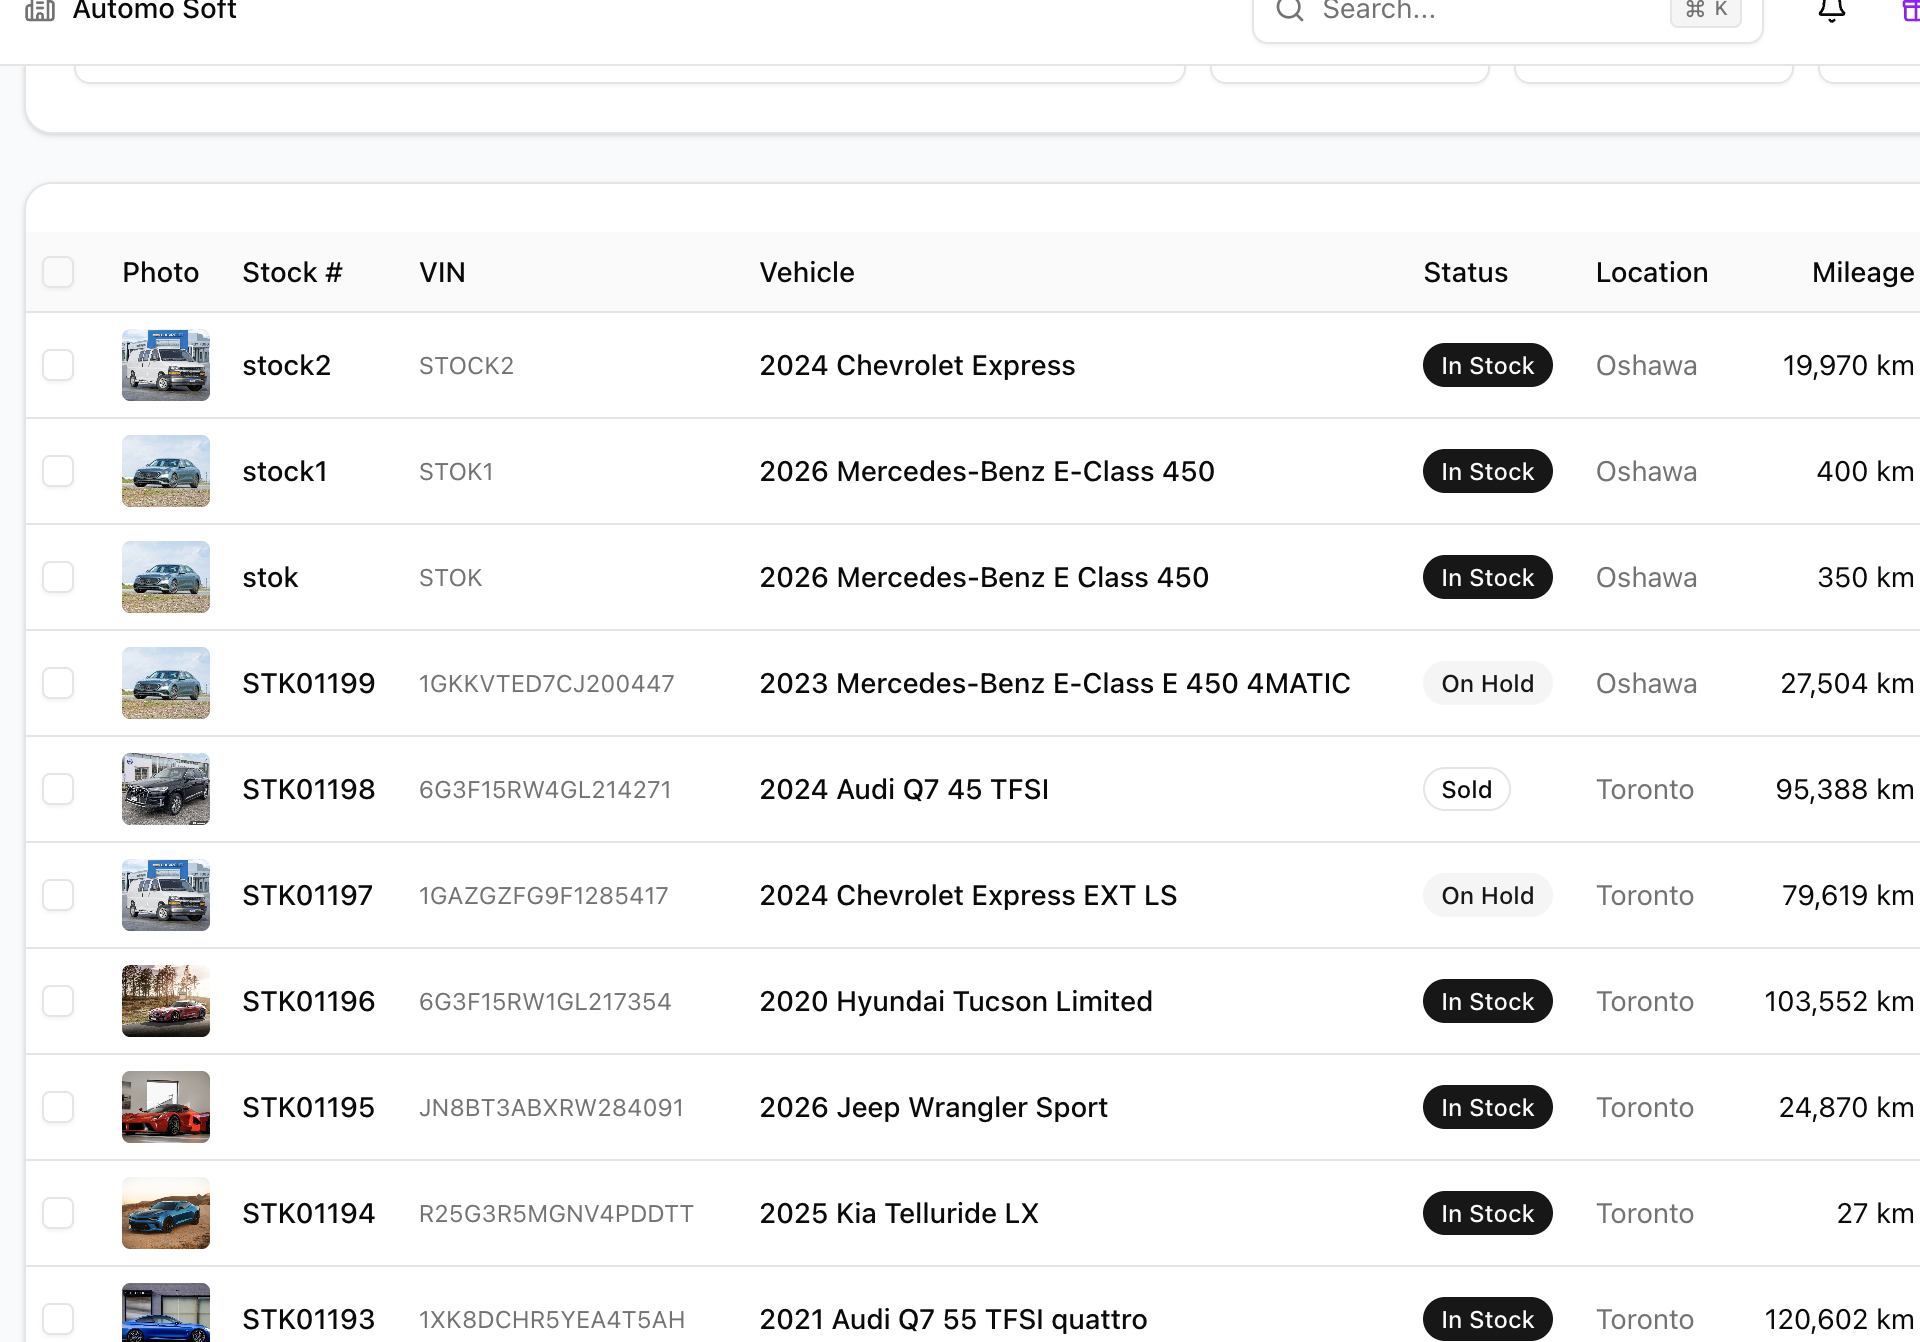Open the stock2 Chevrolet Express van photo
Viewport: 1920px width, 1342px height.
point(166,365)
